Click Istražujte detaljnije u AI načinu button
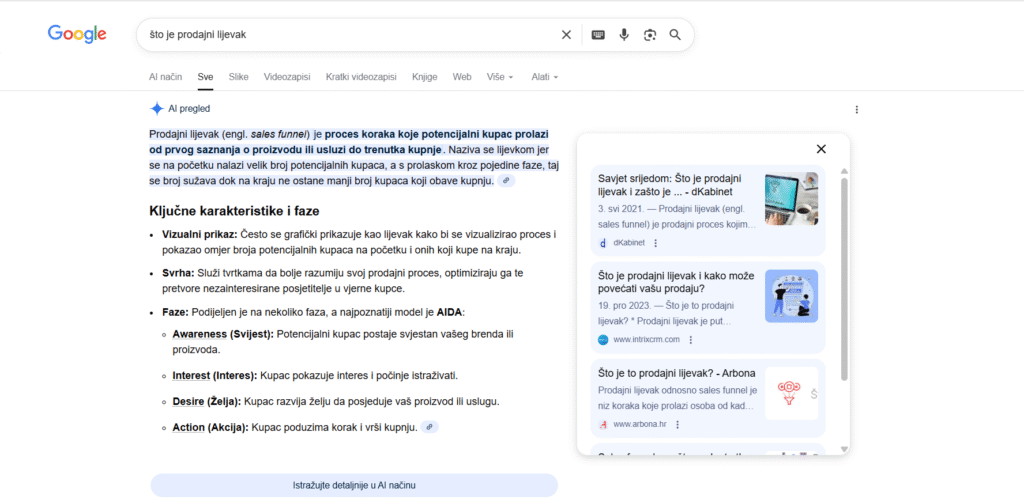 click(x=354, y=485)
